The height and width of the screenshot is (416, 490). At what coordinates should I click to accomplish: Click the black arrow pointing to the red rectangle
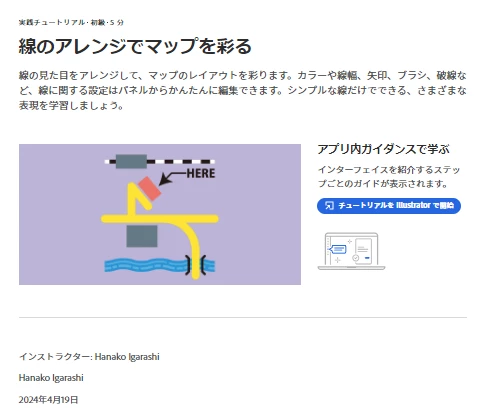pyautogui.click(x=172, y=177)
